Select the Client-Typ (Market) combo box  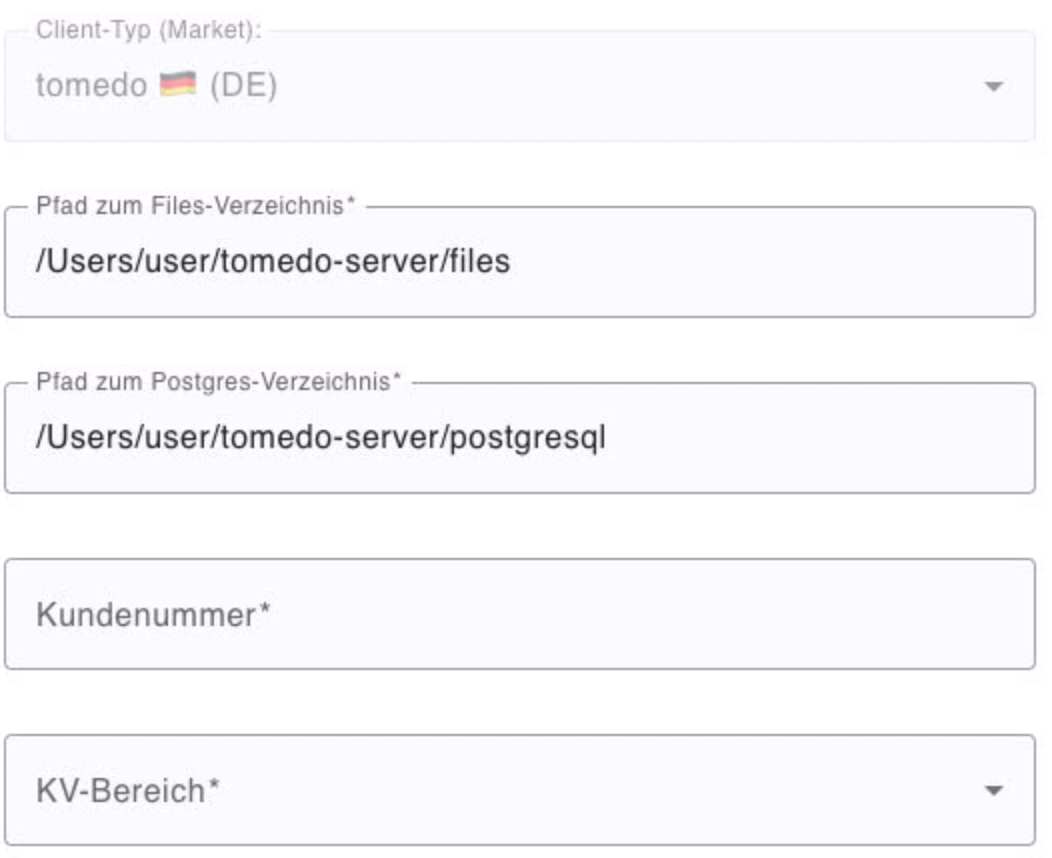coord(520,86)
